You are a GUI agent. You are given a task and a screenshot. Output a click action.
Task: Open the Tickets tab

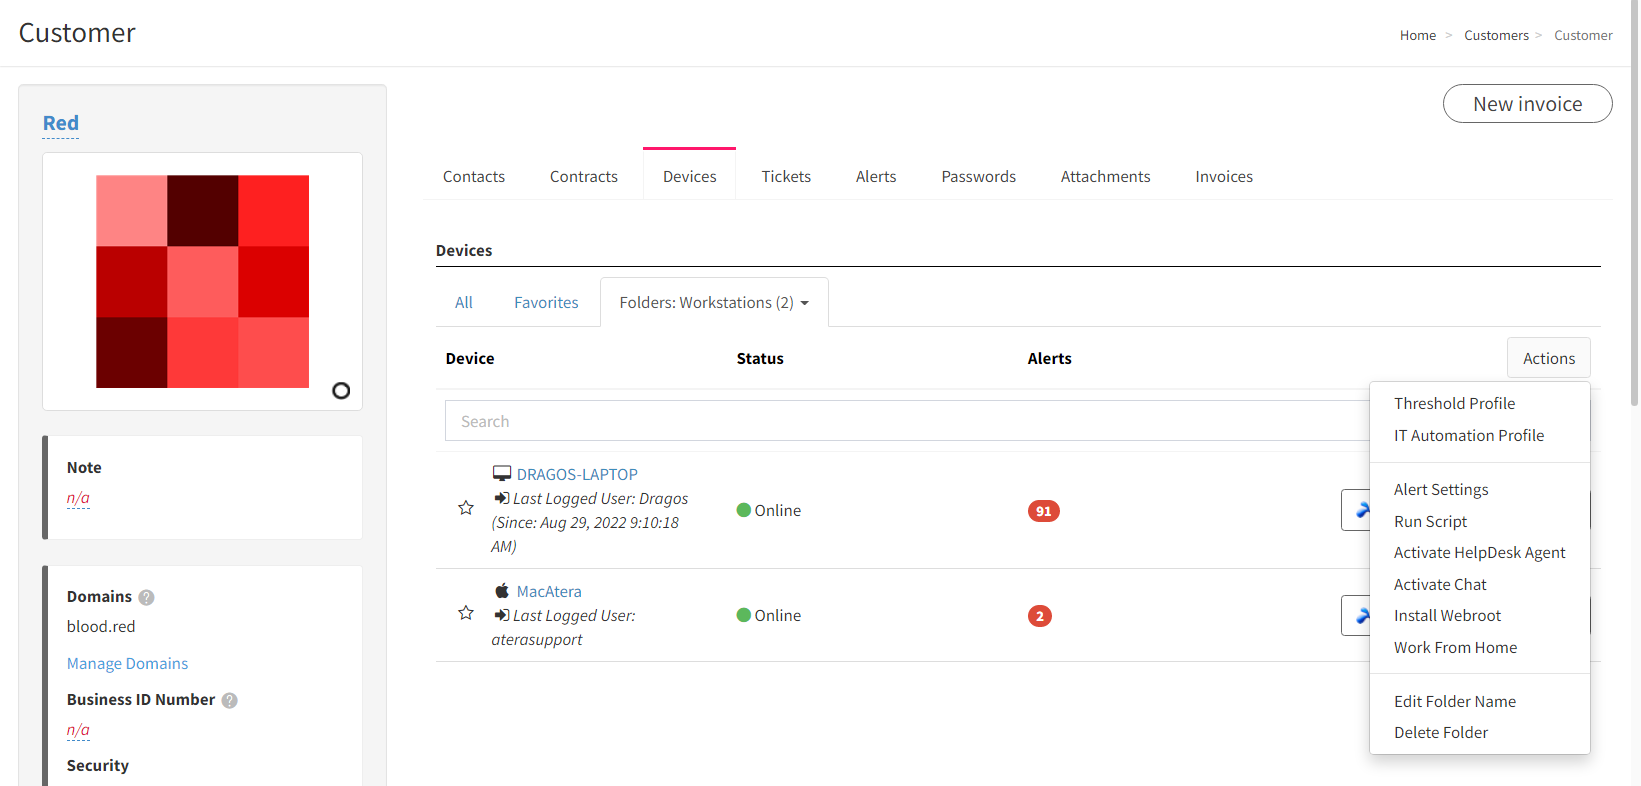[786, 176]
